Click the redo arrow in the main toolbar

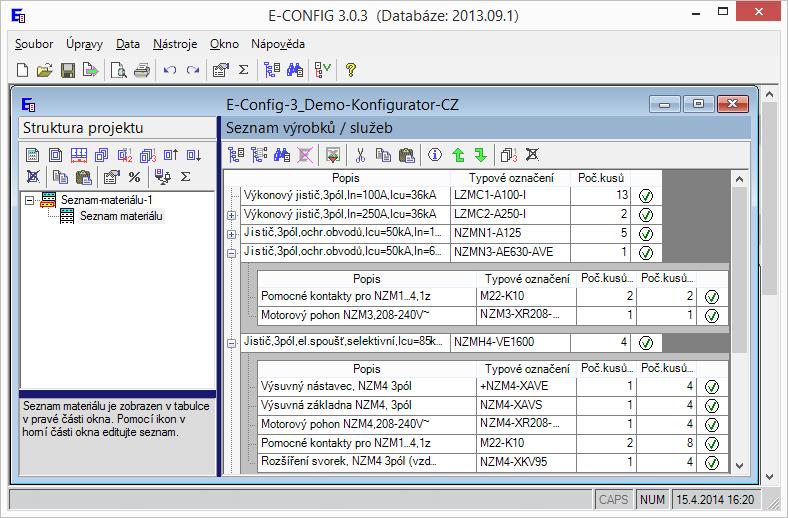193,70
